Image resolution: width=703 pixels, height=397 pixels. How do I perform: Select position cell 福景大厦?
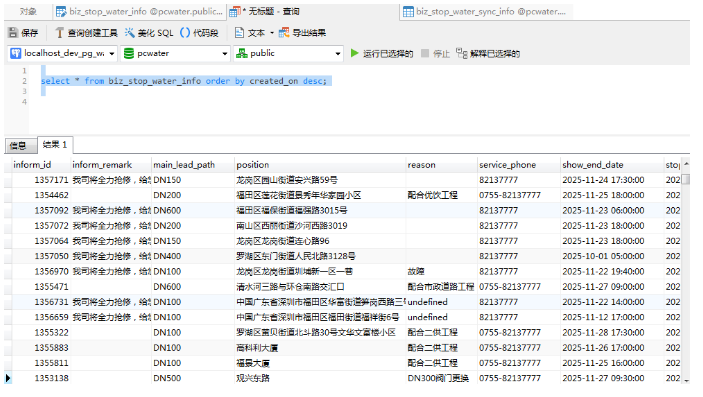coord(320,363)
